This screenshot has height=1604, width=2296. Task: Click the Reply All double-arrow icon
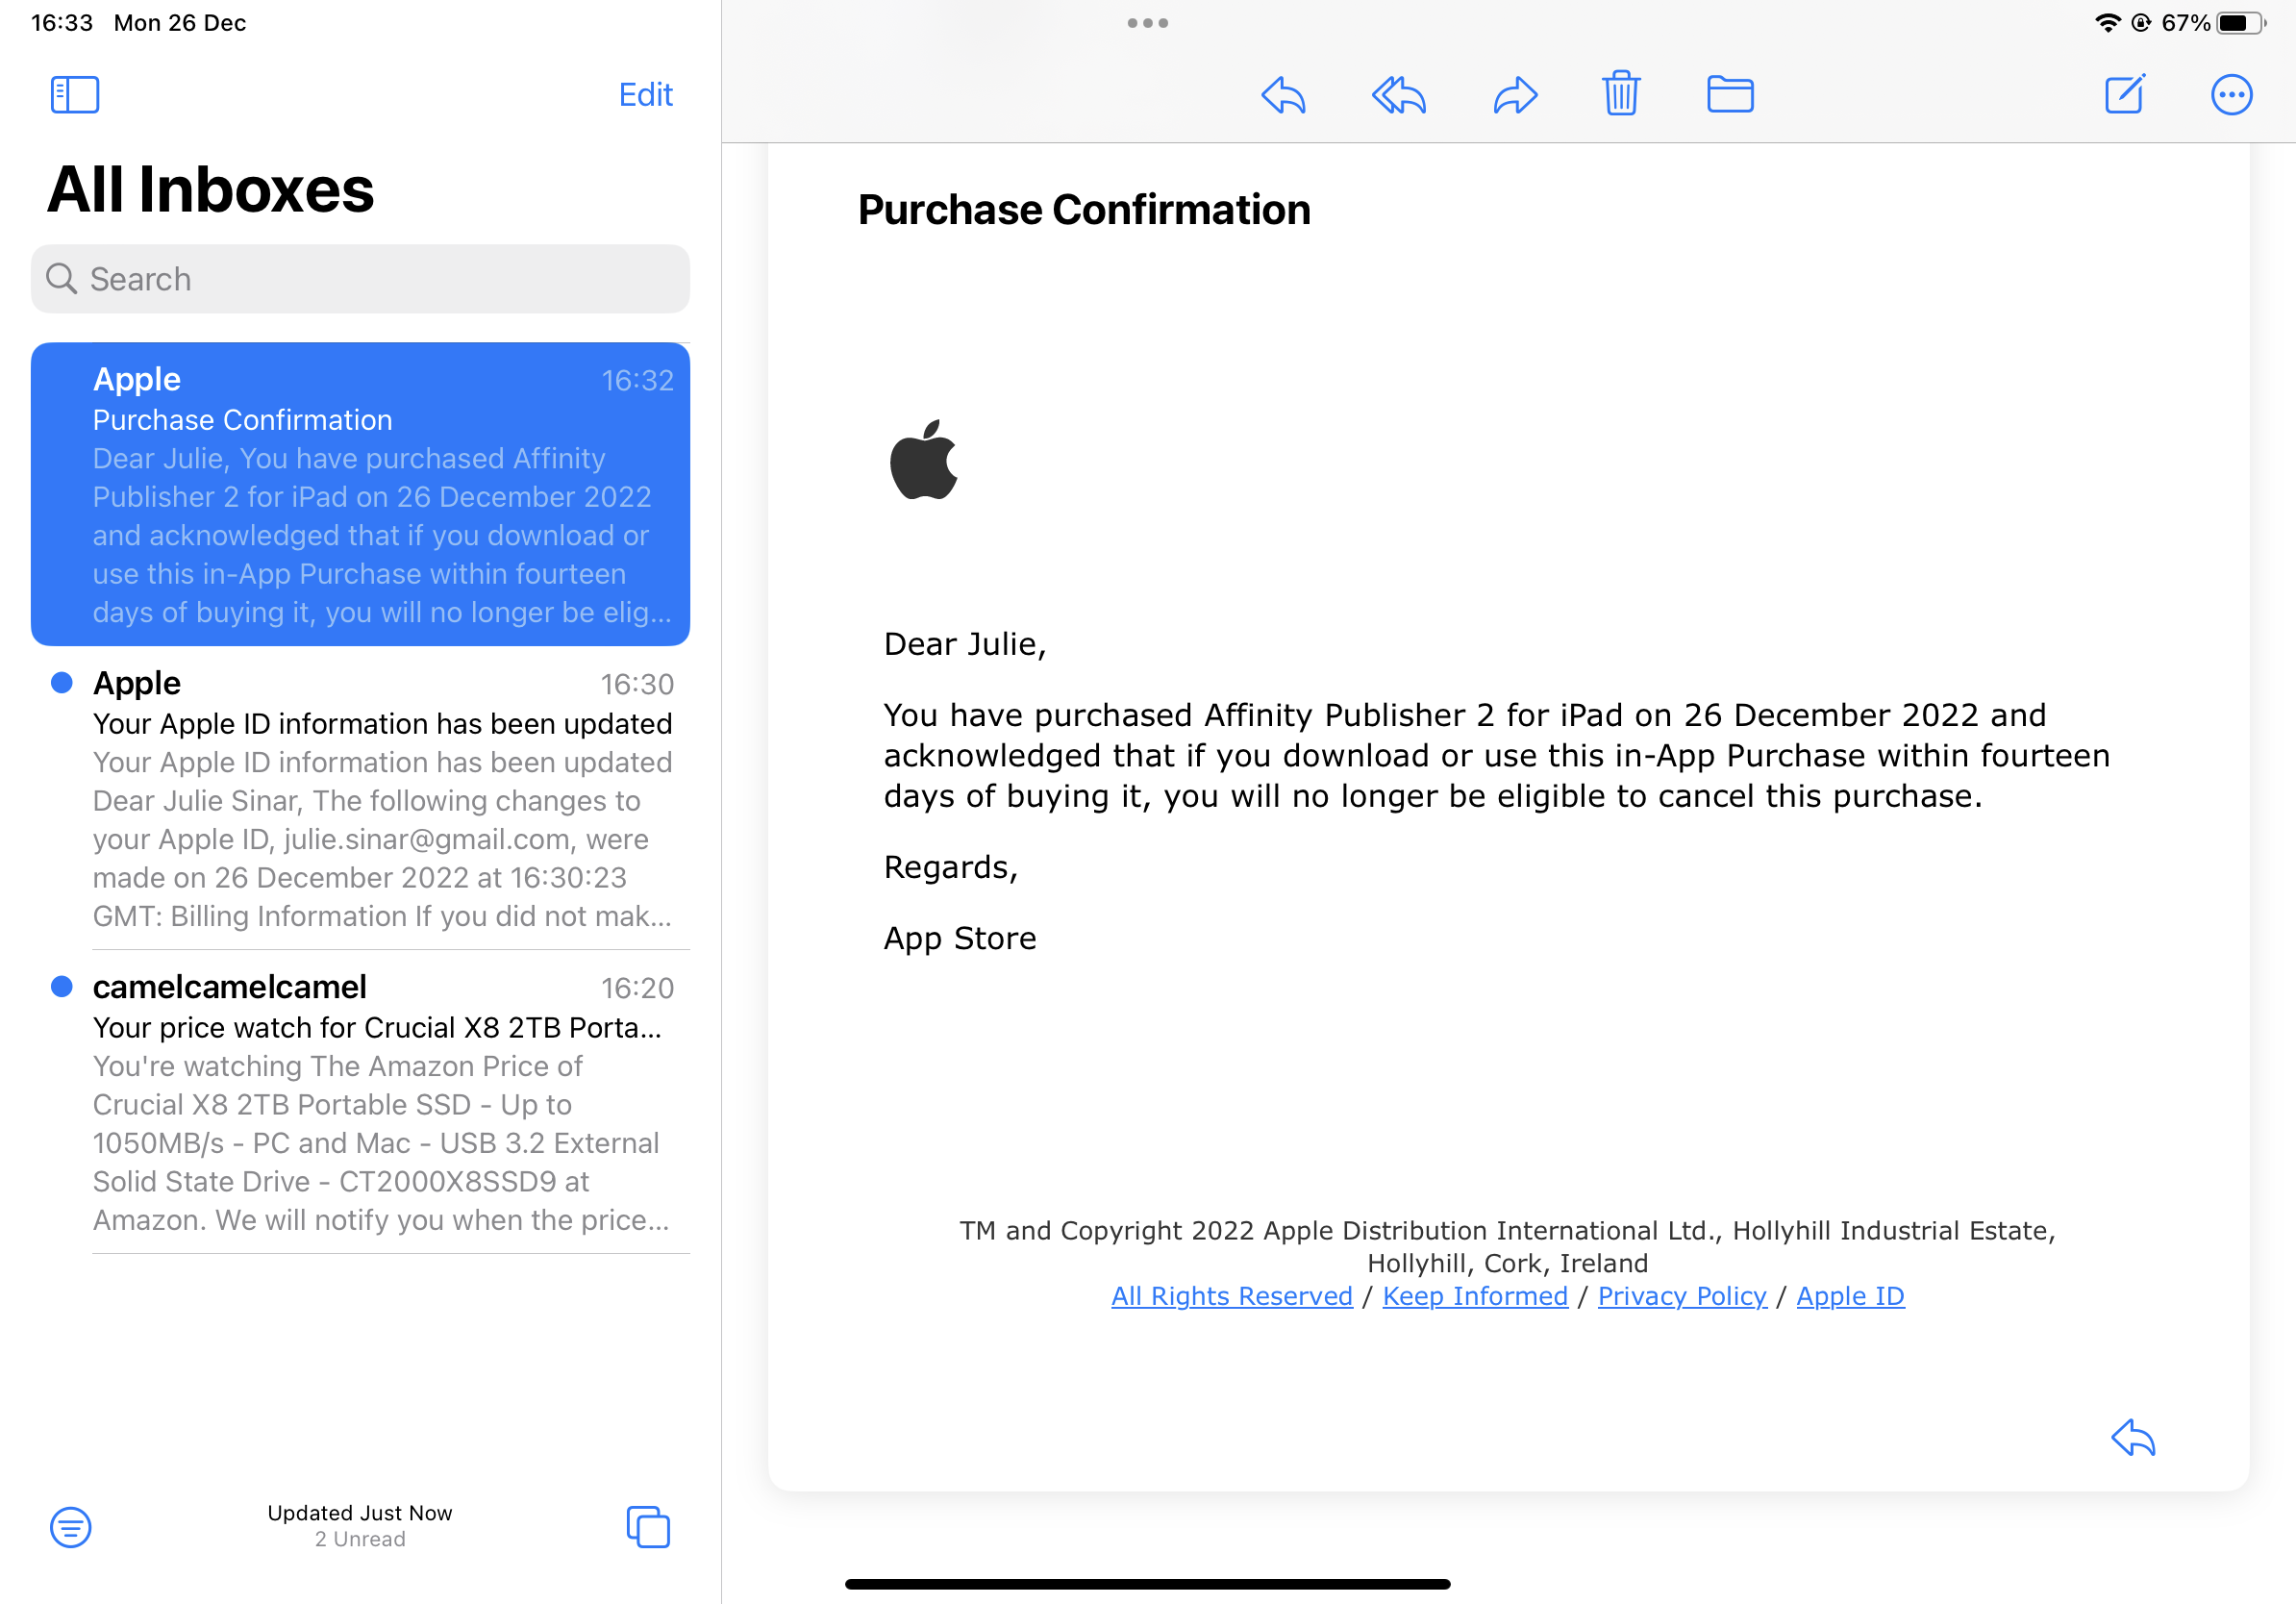point(1398,95)
